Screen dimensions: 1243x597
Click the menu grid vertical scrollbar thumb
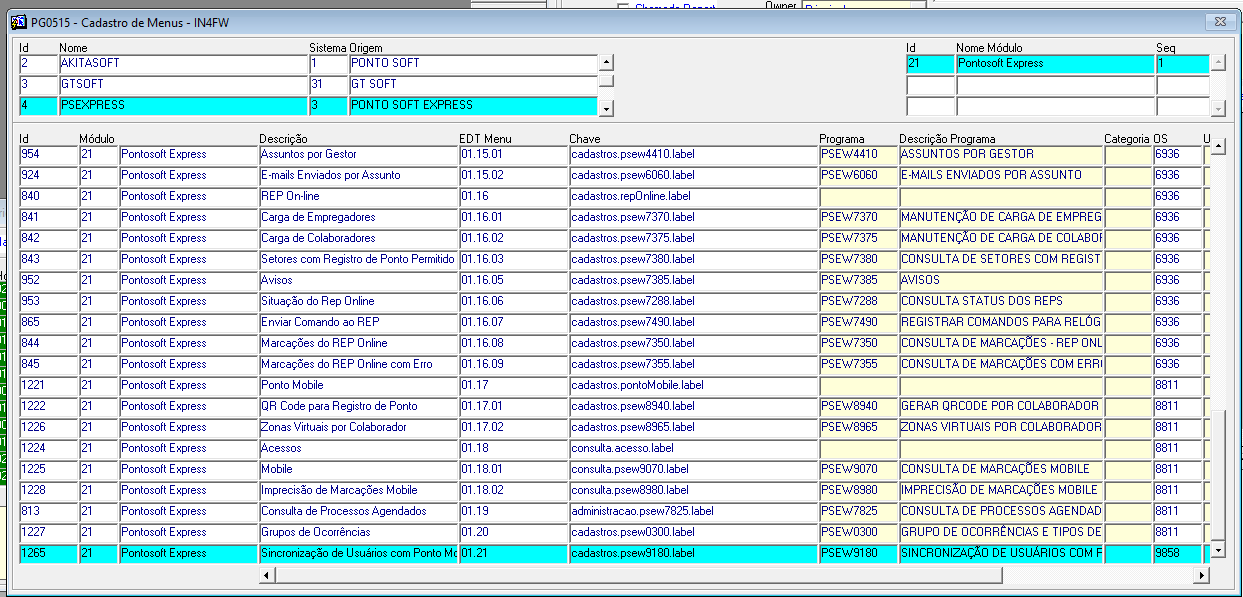click(x=1217, y=477)
